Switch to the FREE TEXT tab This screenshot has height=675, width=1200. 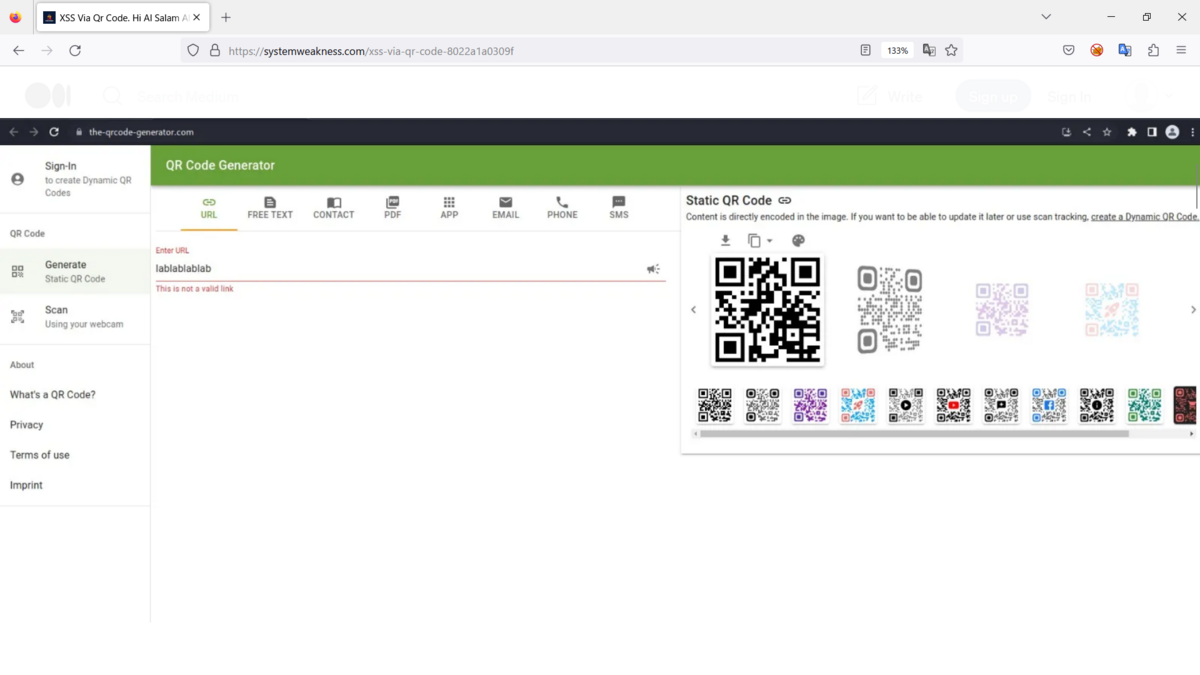point(270,208)
